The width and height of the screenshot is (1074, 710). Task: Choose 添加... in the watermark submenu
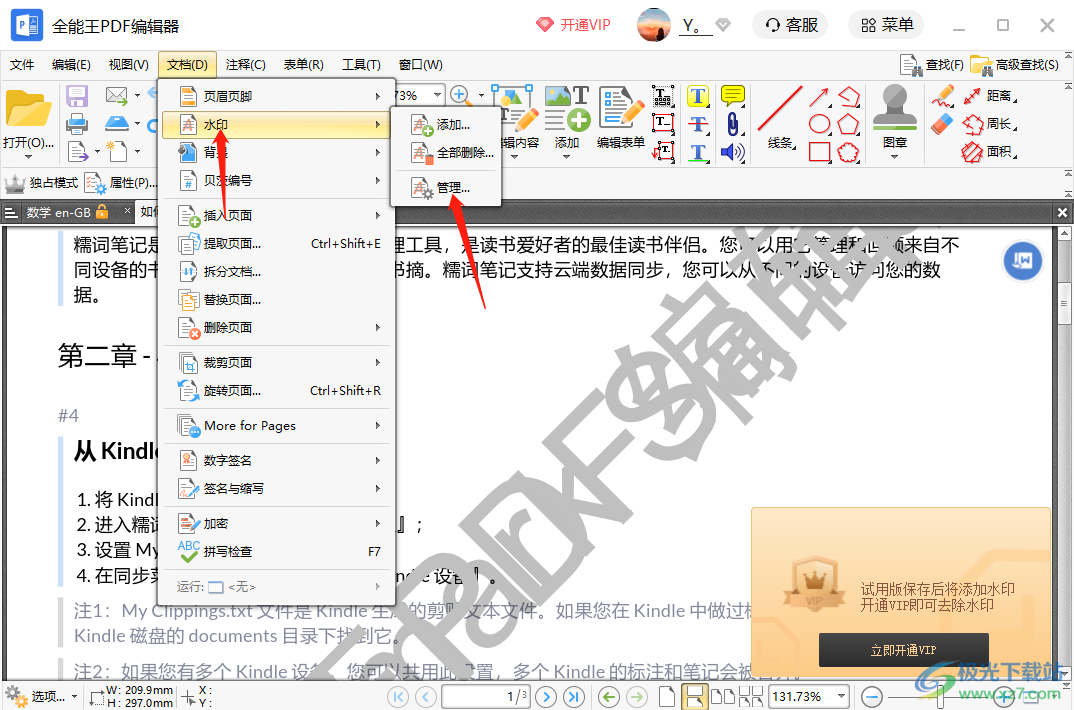(446, 125)
